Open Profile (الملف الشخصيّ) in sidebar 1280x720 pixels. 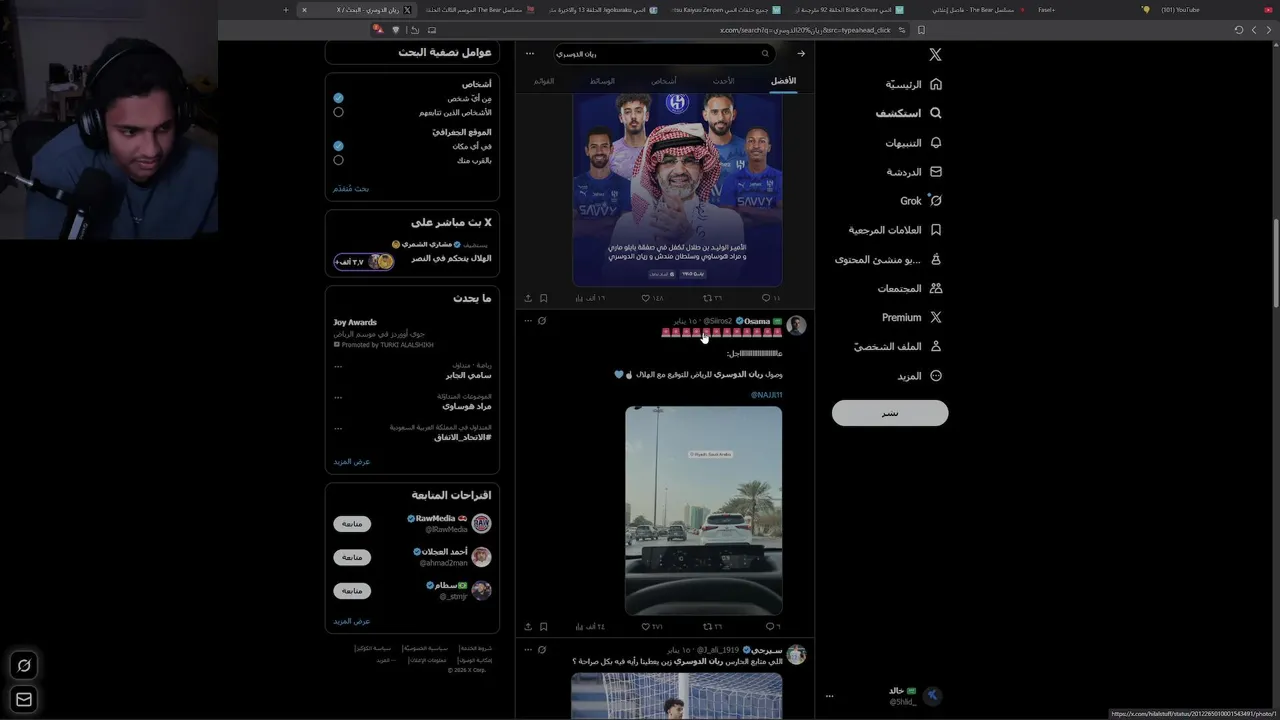coord(898,346)
